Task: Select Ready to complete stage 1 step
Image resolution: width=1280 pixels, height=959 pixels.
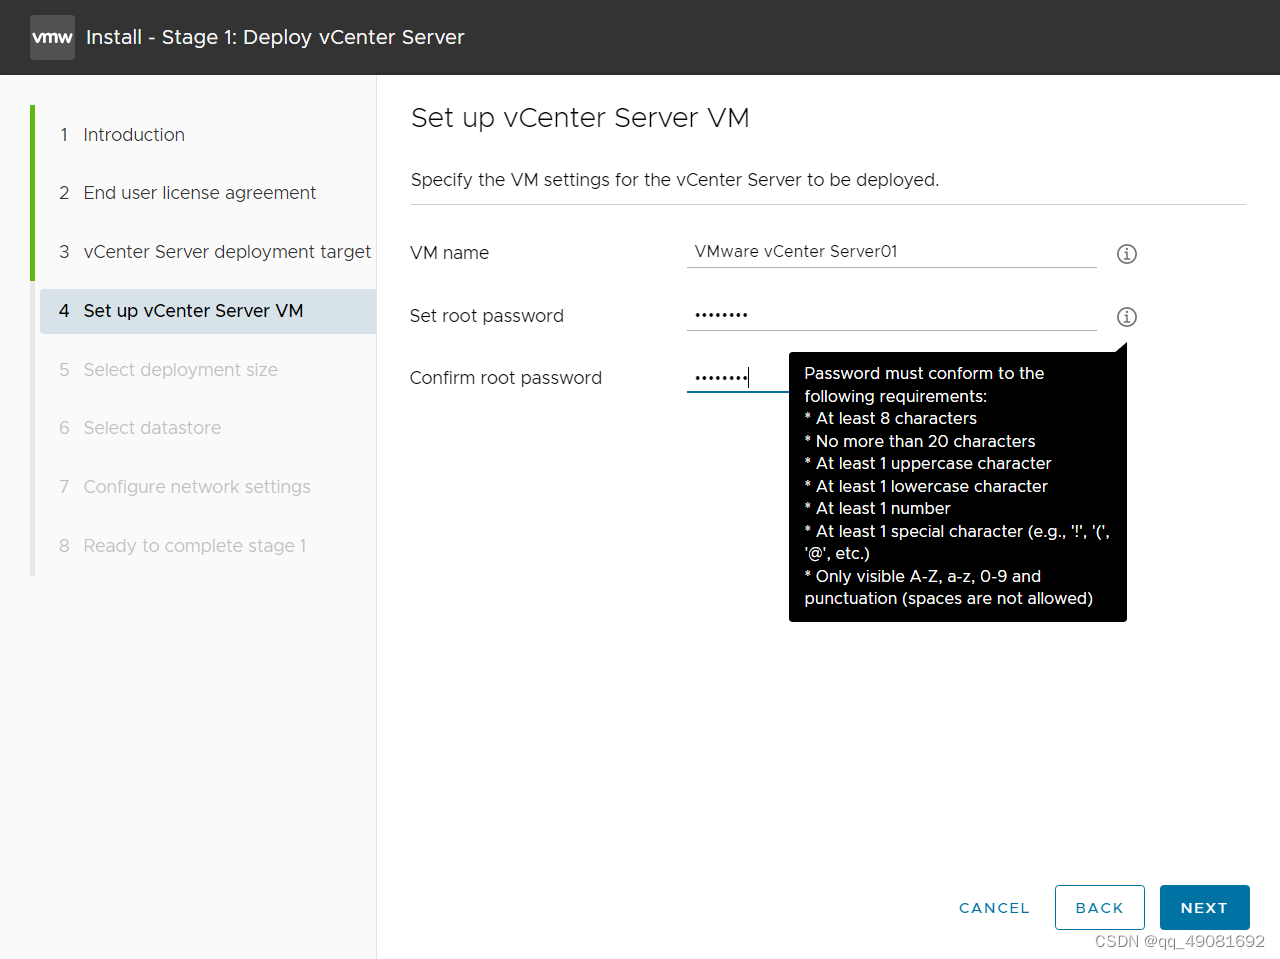Action: point(195,546)
